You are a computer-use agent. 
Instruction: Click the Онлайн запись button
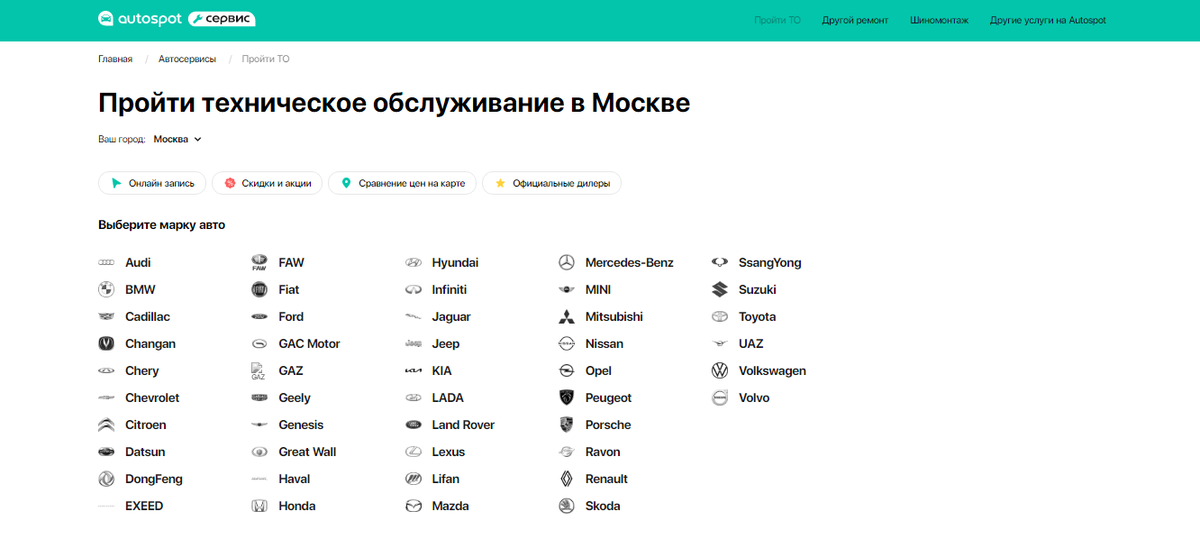(x=153, y=183)
